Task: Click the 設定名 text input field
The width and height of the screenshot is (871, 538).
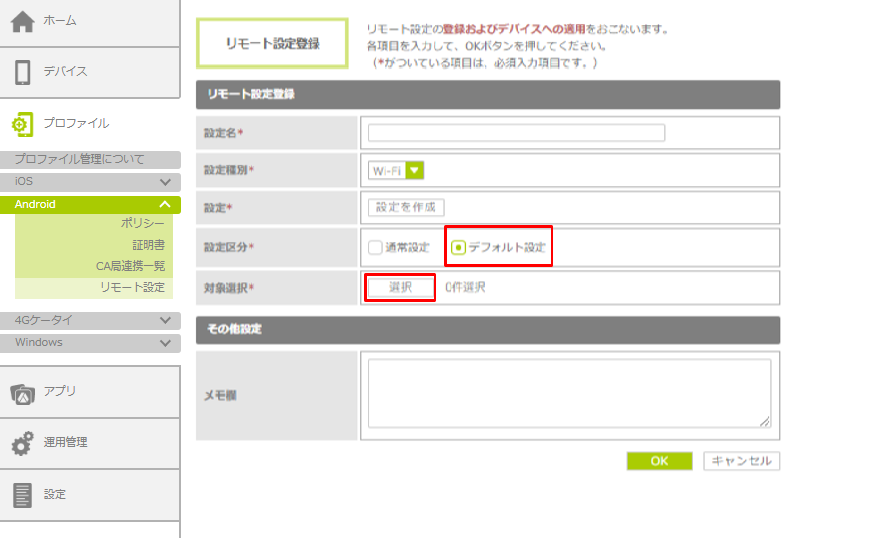Action: pyautogui.click(x=516, y=133)
